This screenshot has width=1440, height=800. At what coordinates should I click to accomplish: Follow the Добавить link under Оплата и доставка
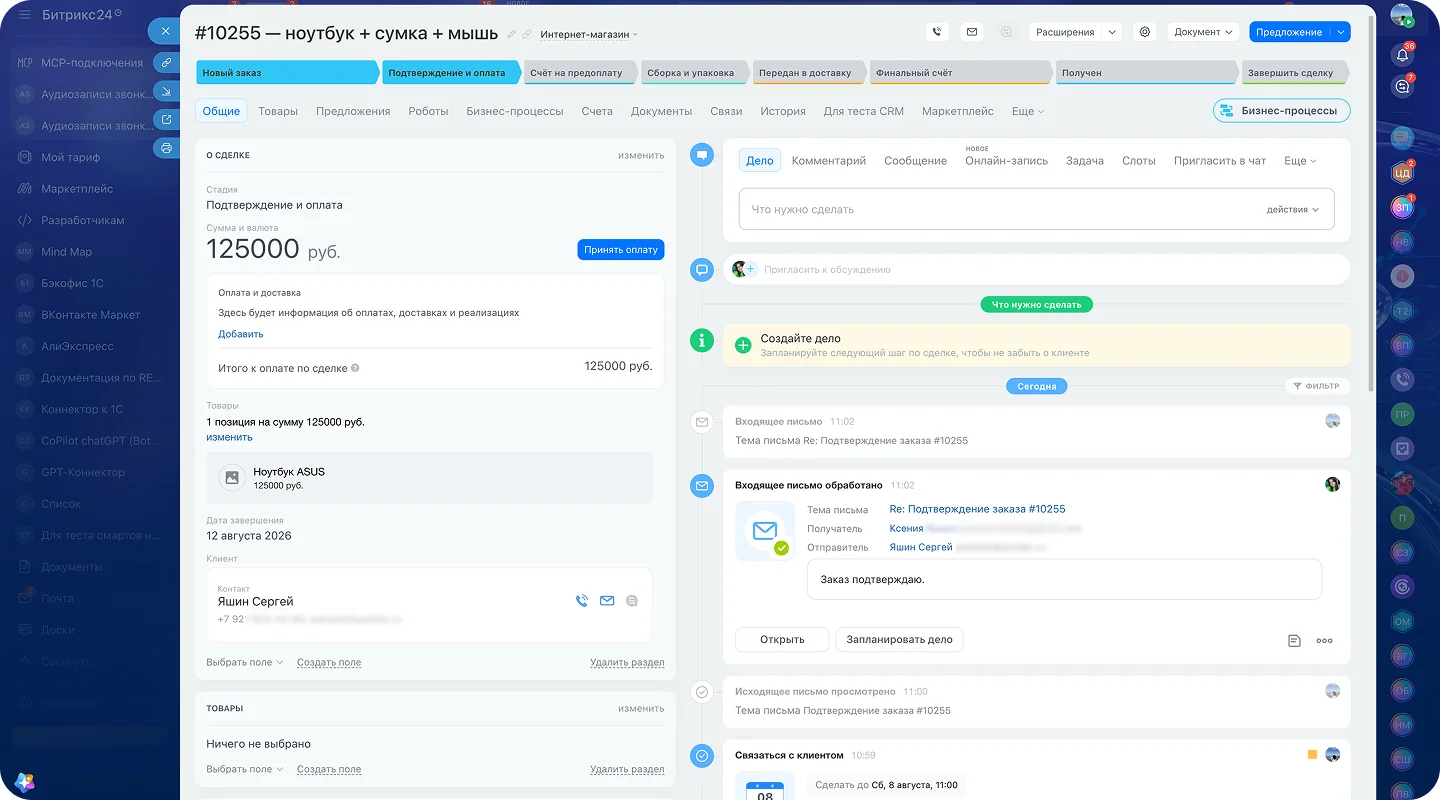tap(241, 334)
